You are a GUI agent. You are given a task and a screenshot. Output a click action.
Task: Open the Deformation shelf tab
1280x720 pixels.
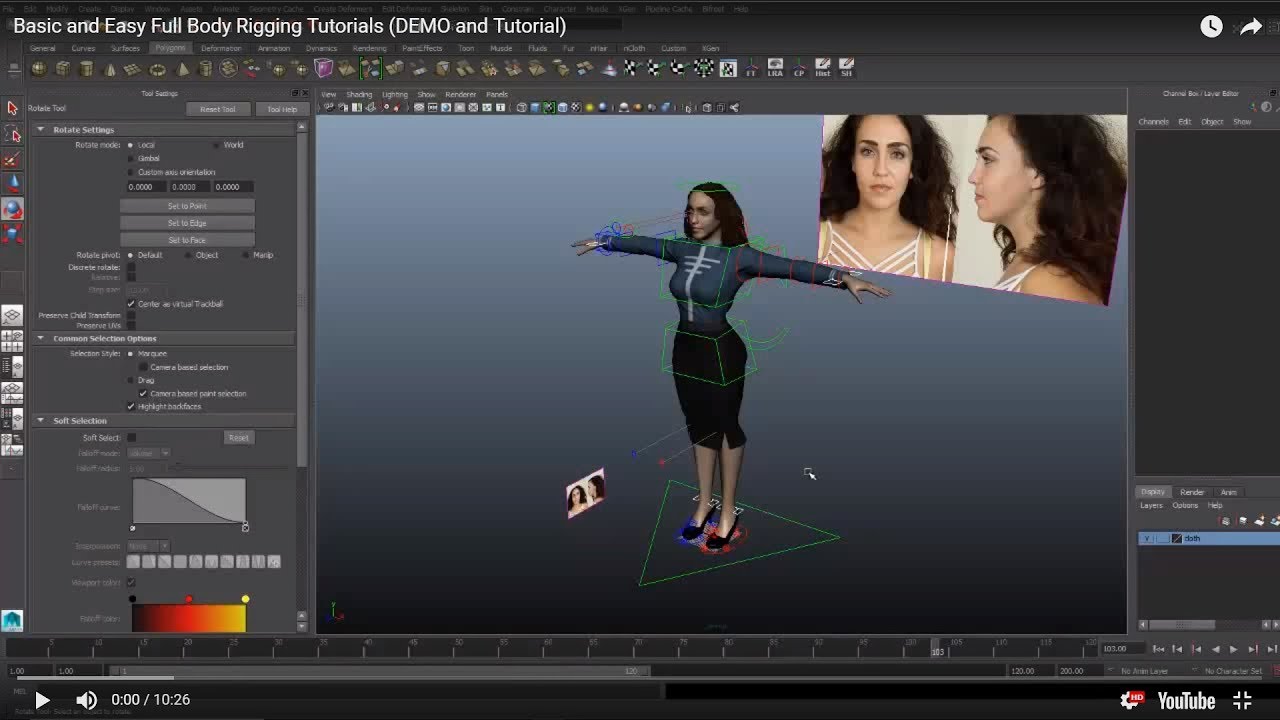pyautogui.click(x=221, y=48)
